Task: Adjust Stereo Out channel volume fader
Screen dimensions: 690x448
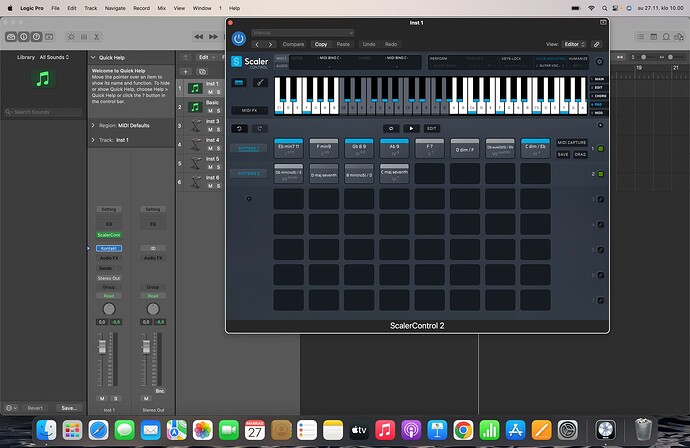Action: [146, 347]
